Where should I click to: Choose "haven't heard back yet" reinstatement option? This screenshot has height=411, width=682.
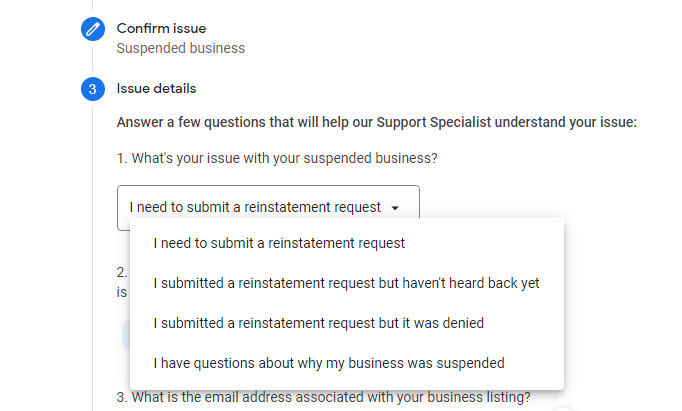[346, 283]
